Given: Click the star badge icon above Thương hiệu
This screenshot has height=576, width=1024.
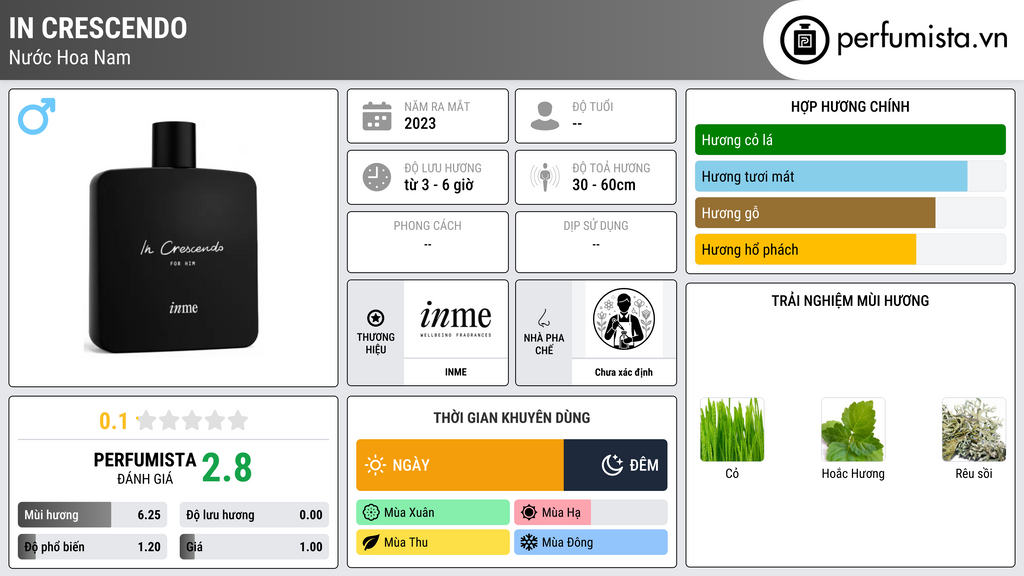Looking at the screenshot, I should coord(376,318).
